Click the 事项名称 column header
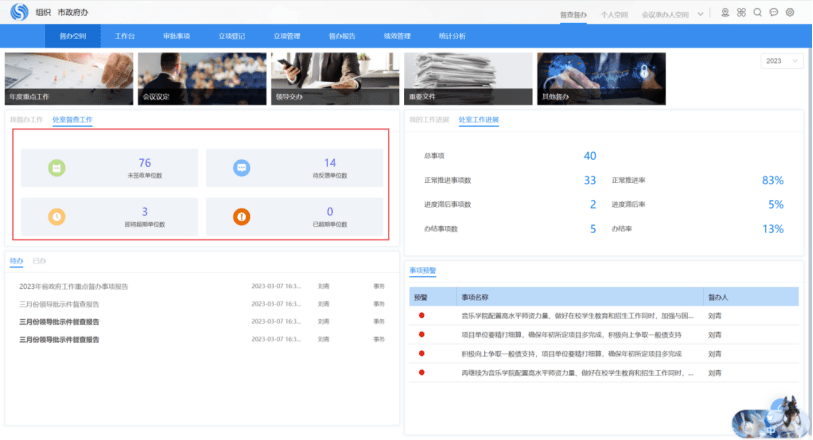This screenshot has height=440, width=813. click(x=475, y=297)
